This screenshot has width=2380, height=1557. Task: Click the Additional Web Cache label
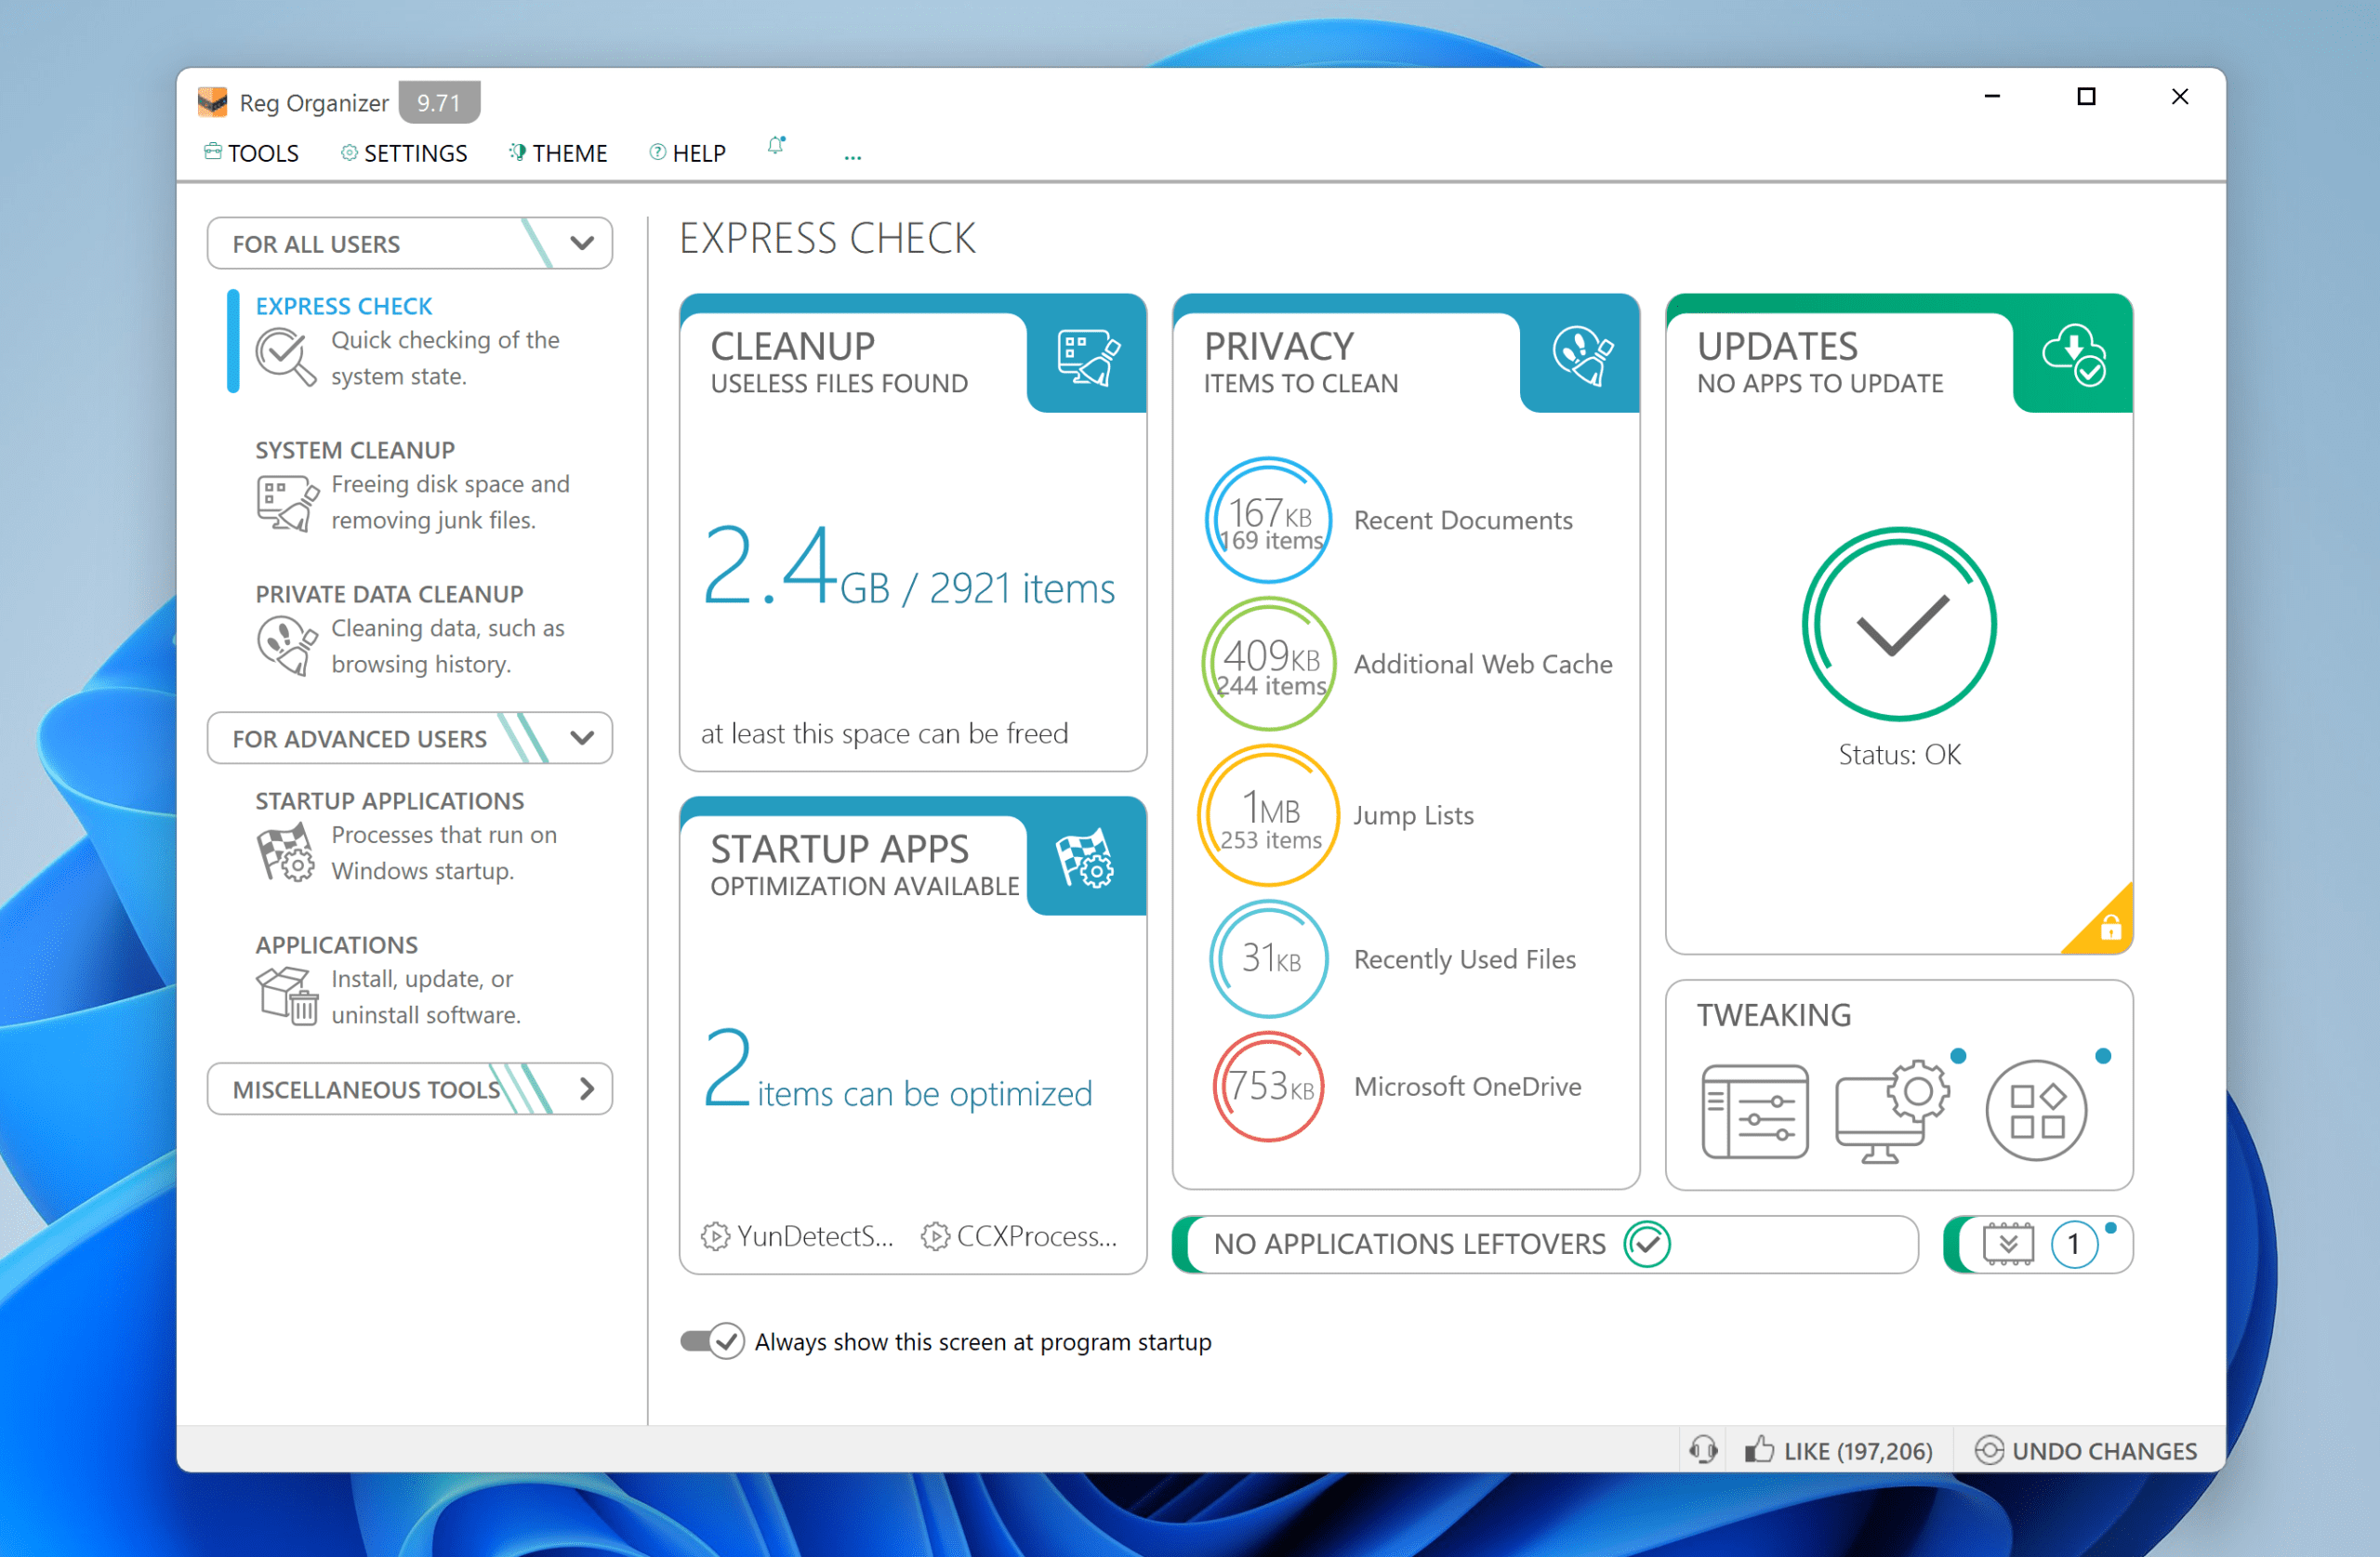1483,664
